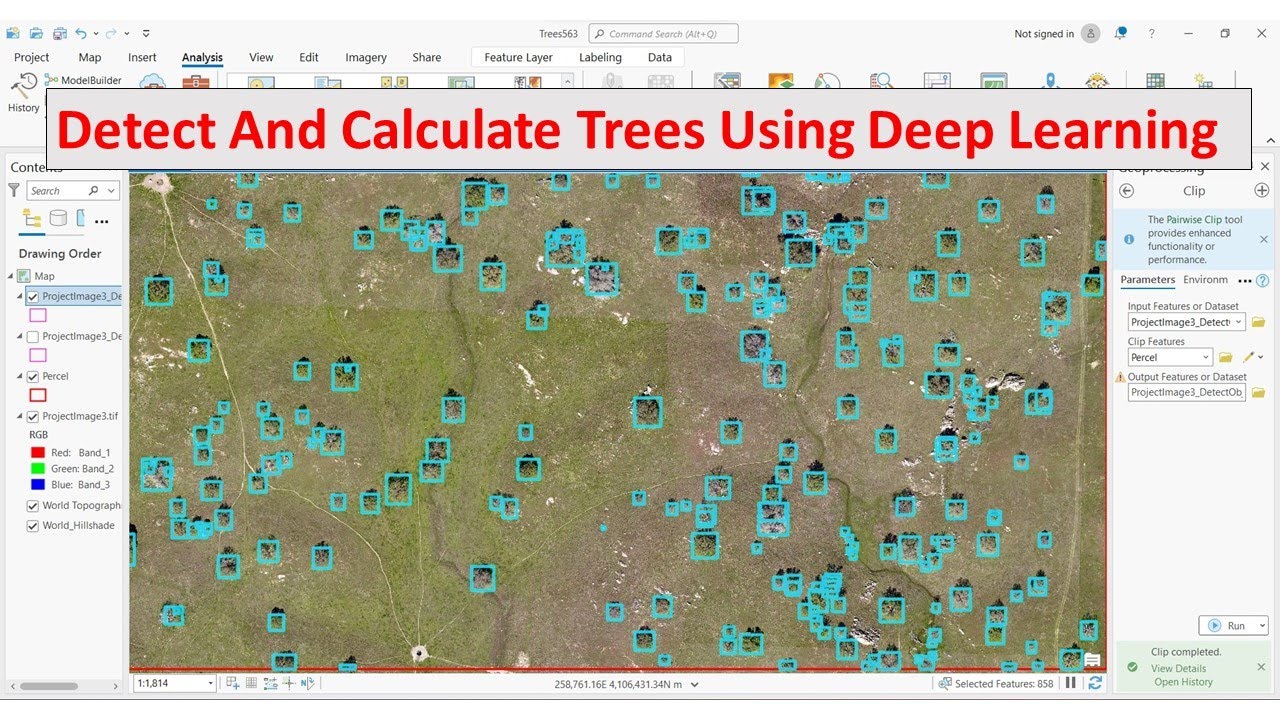1280x720 pixels.
Task: Dismiss Pairwise Clip info banner
Action: tap(1263, 239)
